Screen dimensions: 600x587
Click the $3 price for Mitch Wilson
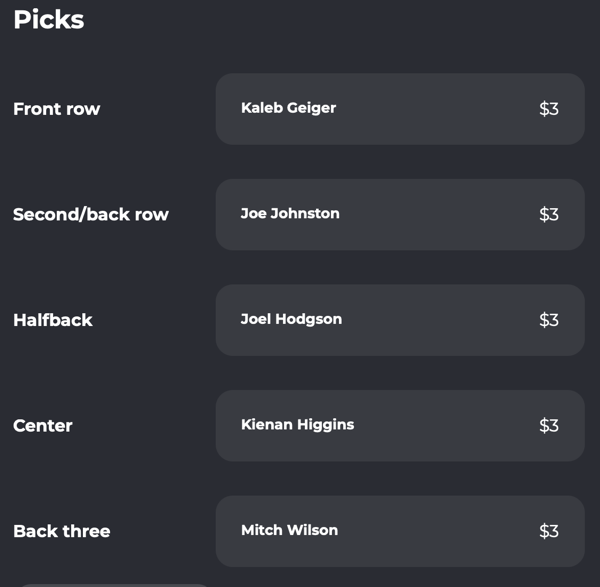point(549,531)
